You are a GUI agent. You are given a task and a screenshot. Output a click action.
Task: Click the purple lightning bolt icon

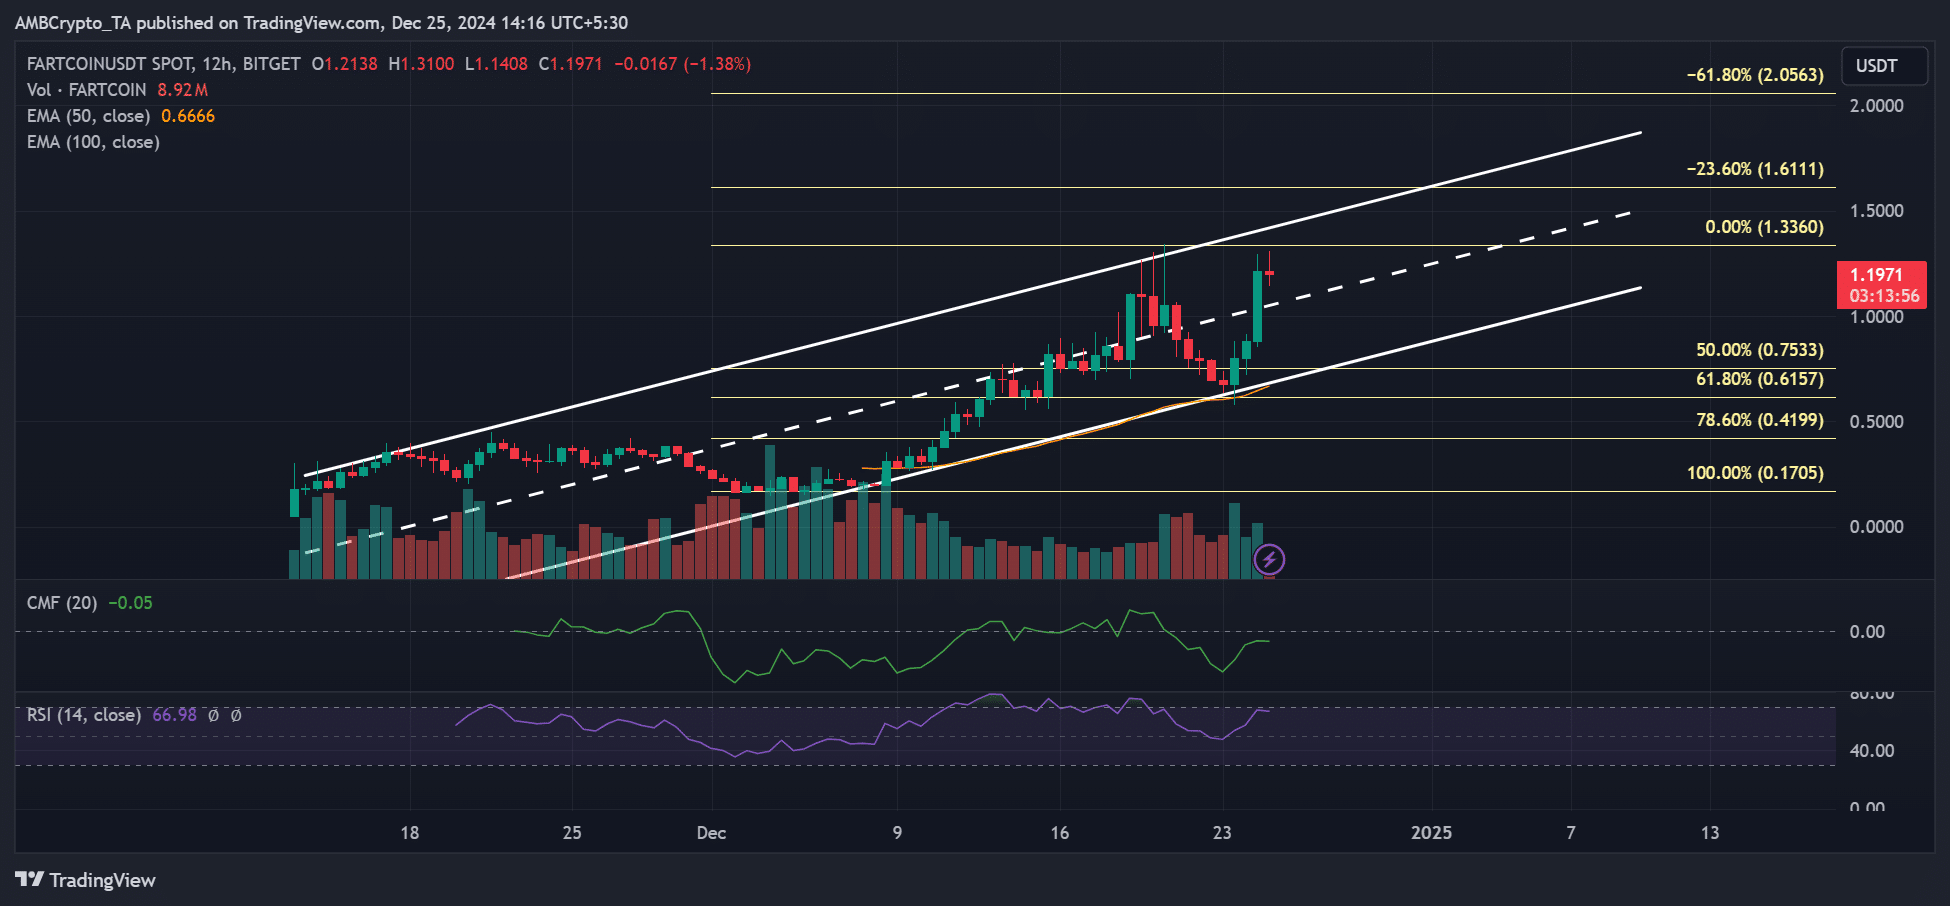(1269, 559)
